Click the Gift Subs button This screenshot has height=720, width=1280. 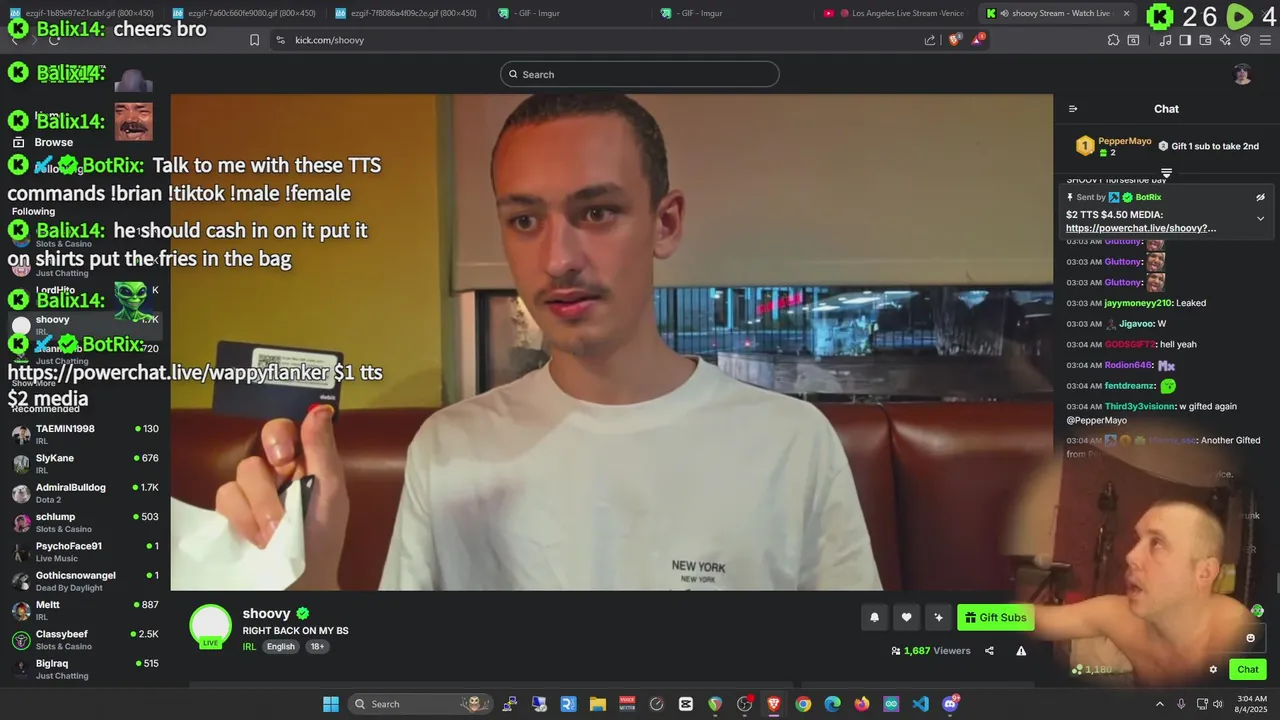pyautogui.click(x=995, y=618)
